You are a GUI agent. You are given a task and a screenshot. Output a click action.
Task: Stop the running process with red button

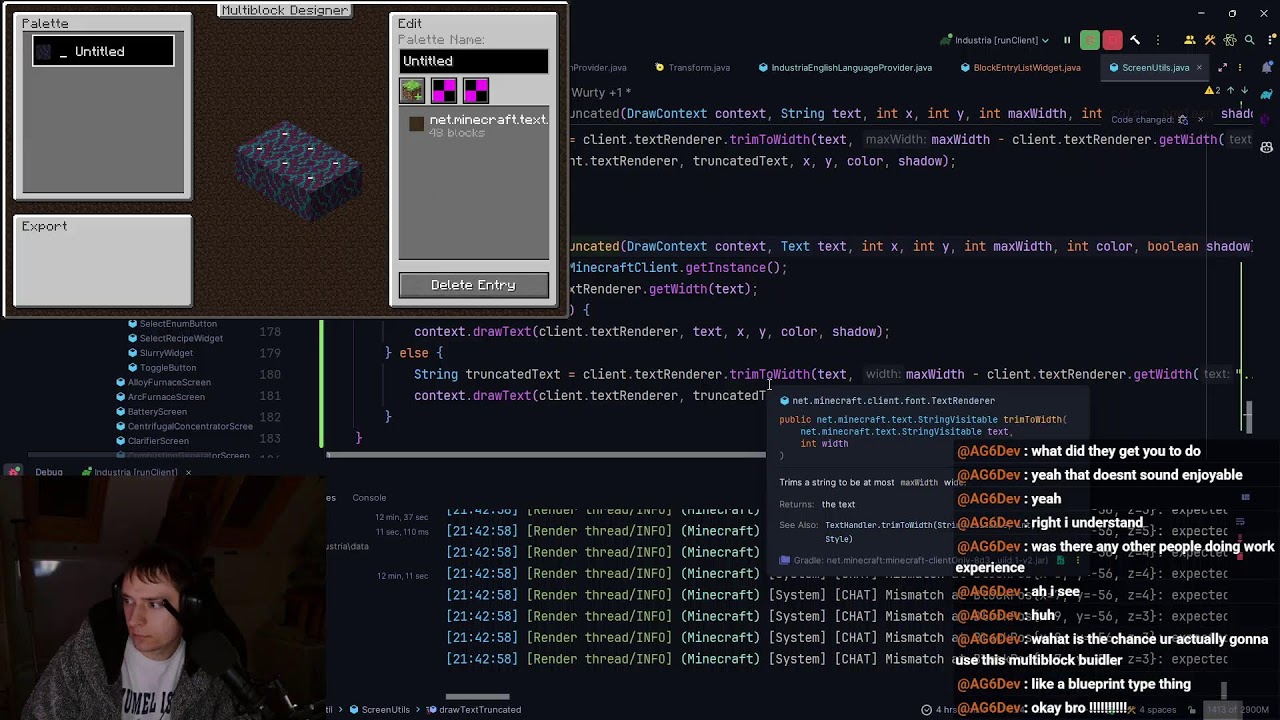coord(1112,40)
